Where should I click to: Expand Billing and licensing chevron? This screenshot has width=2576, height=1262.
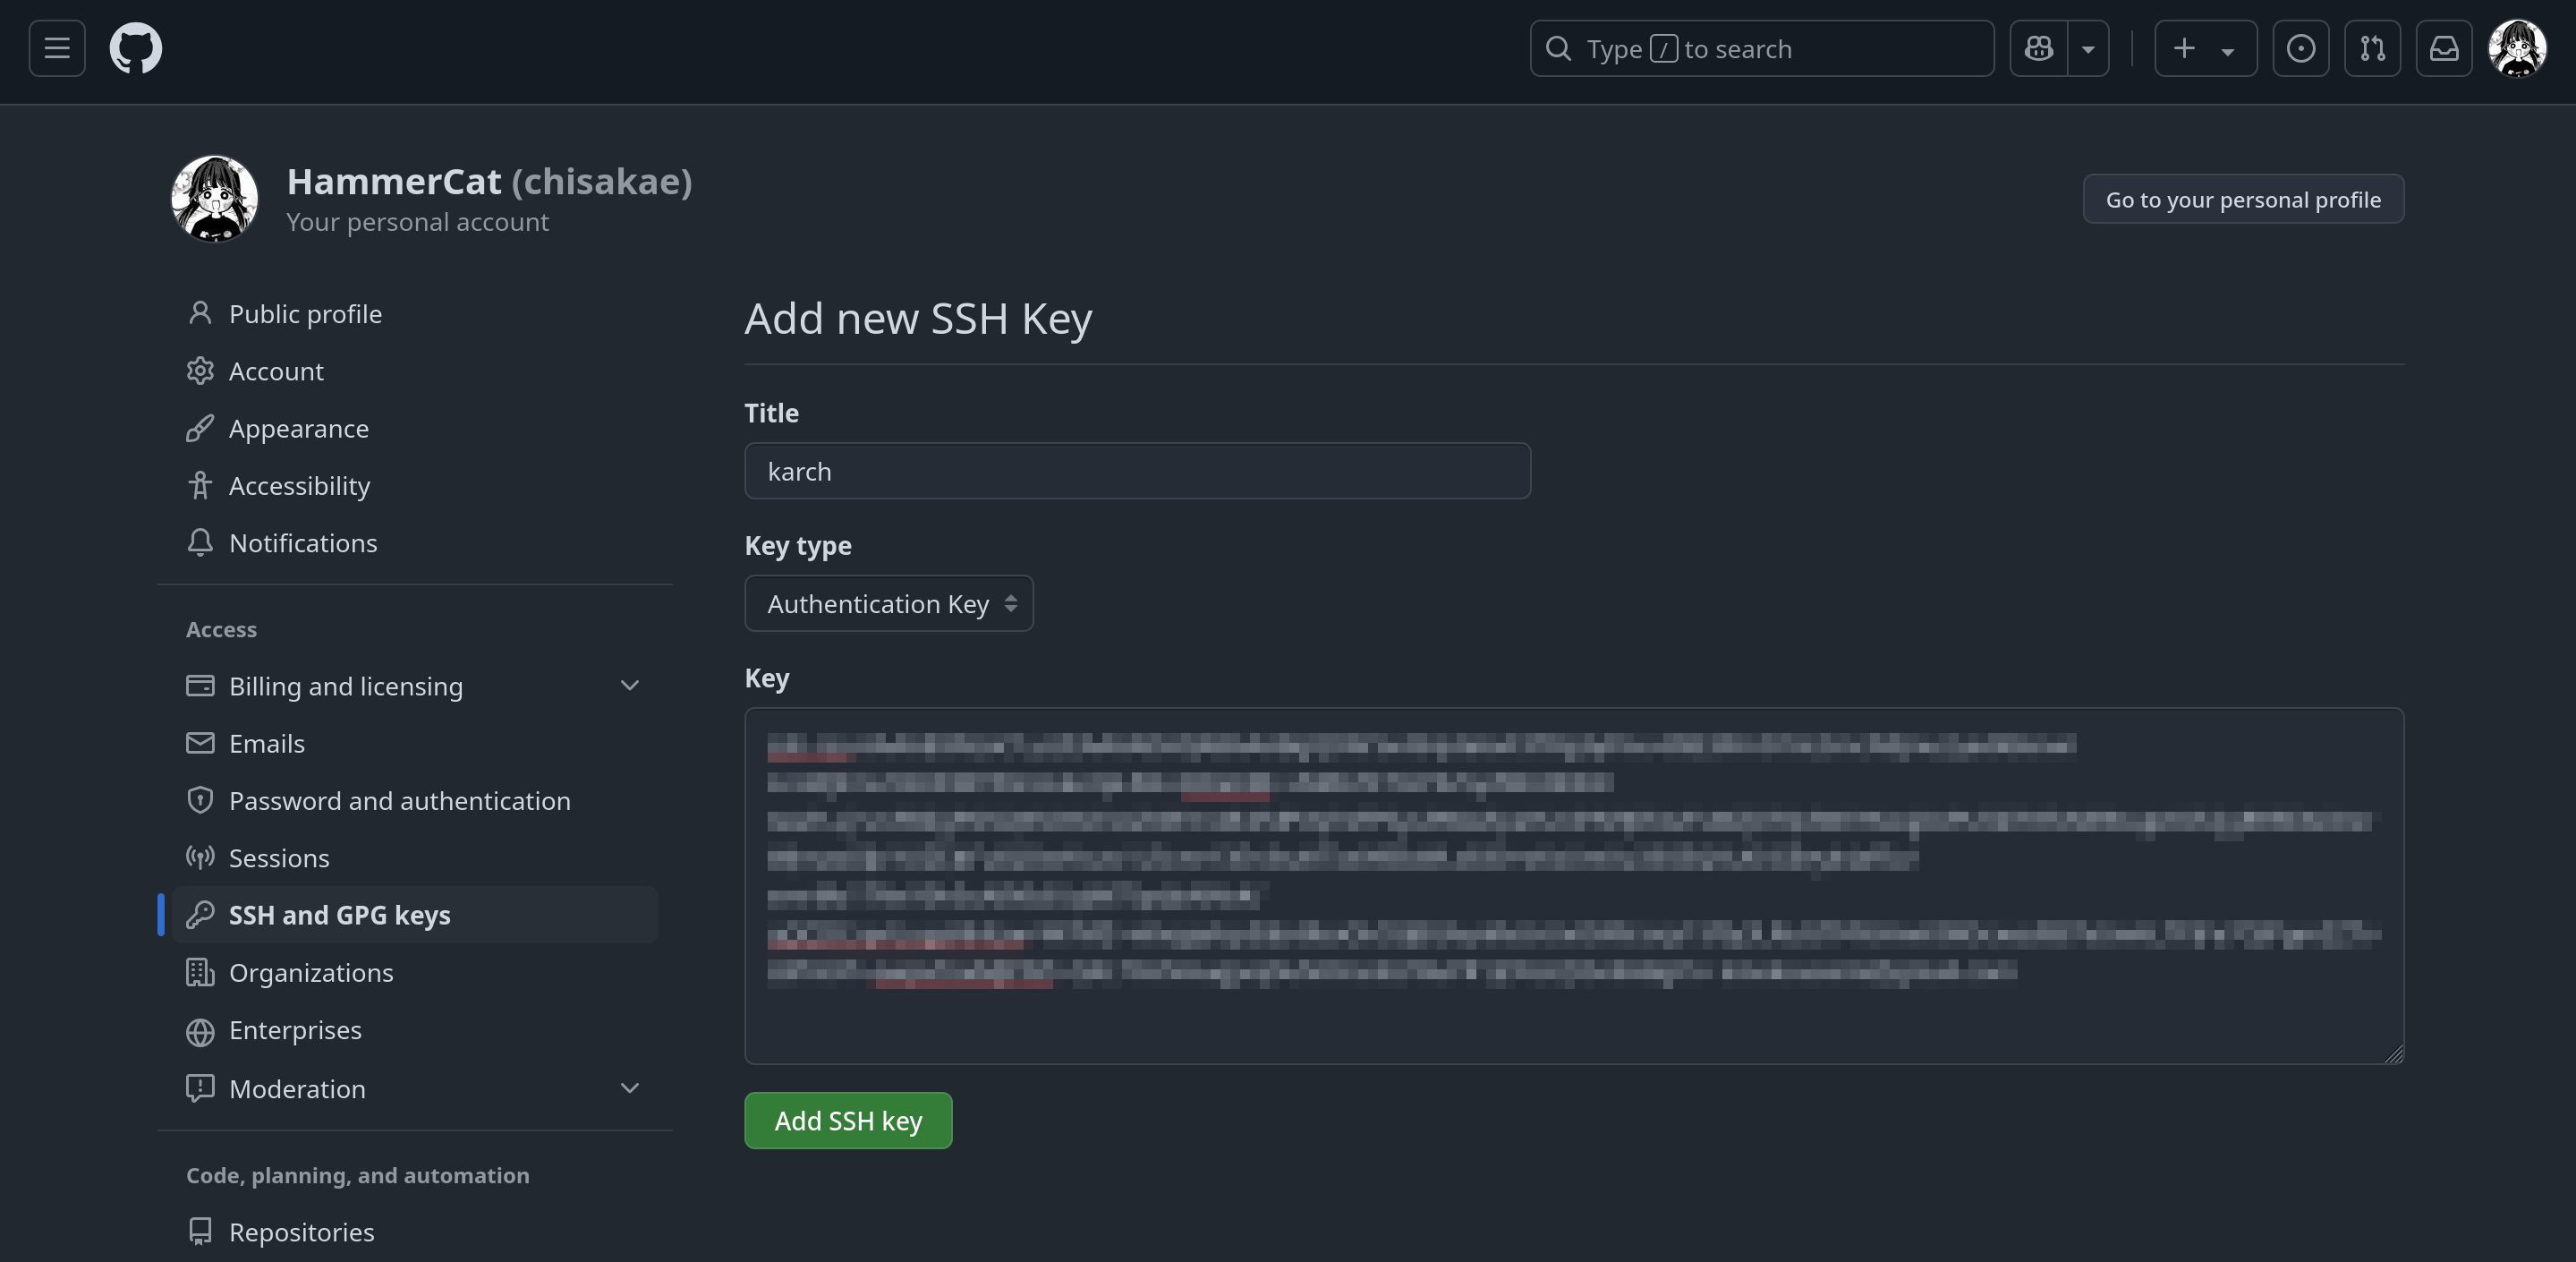point(629,686)
